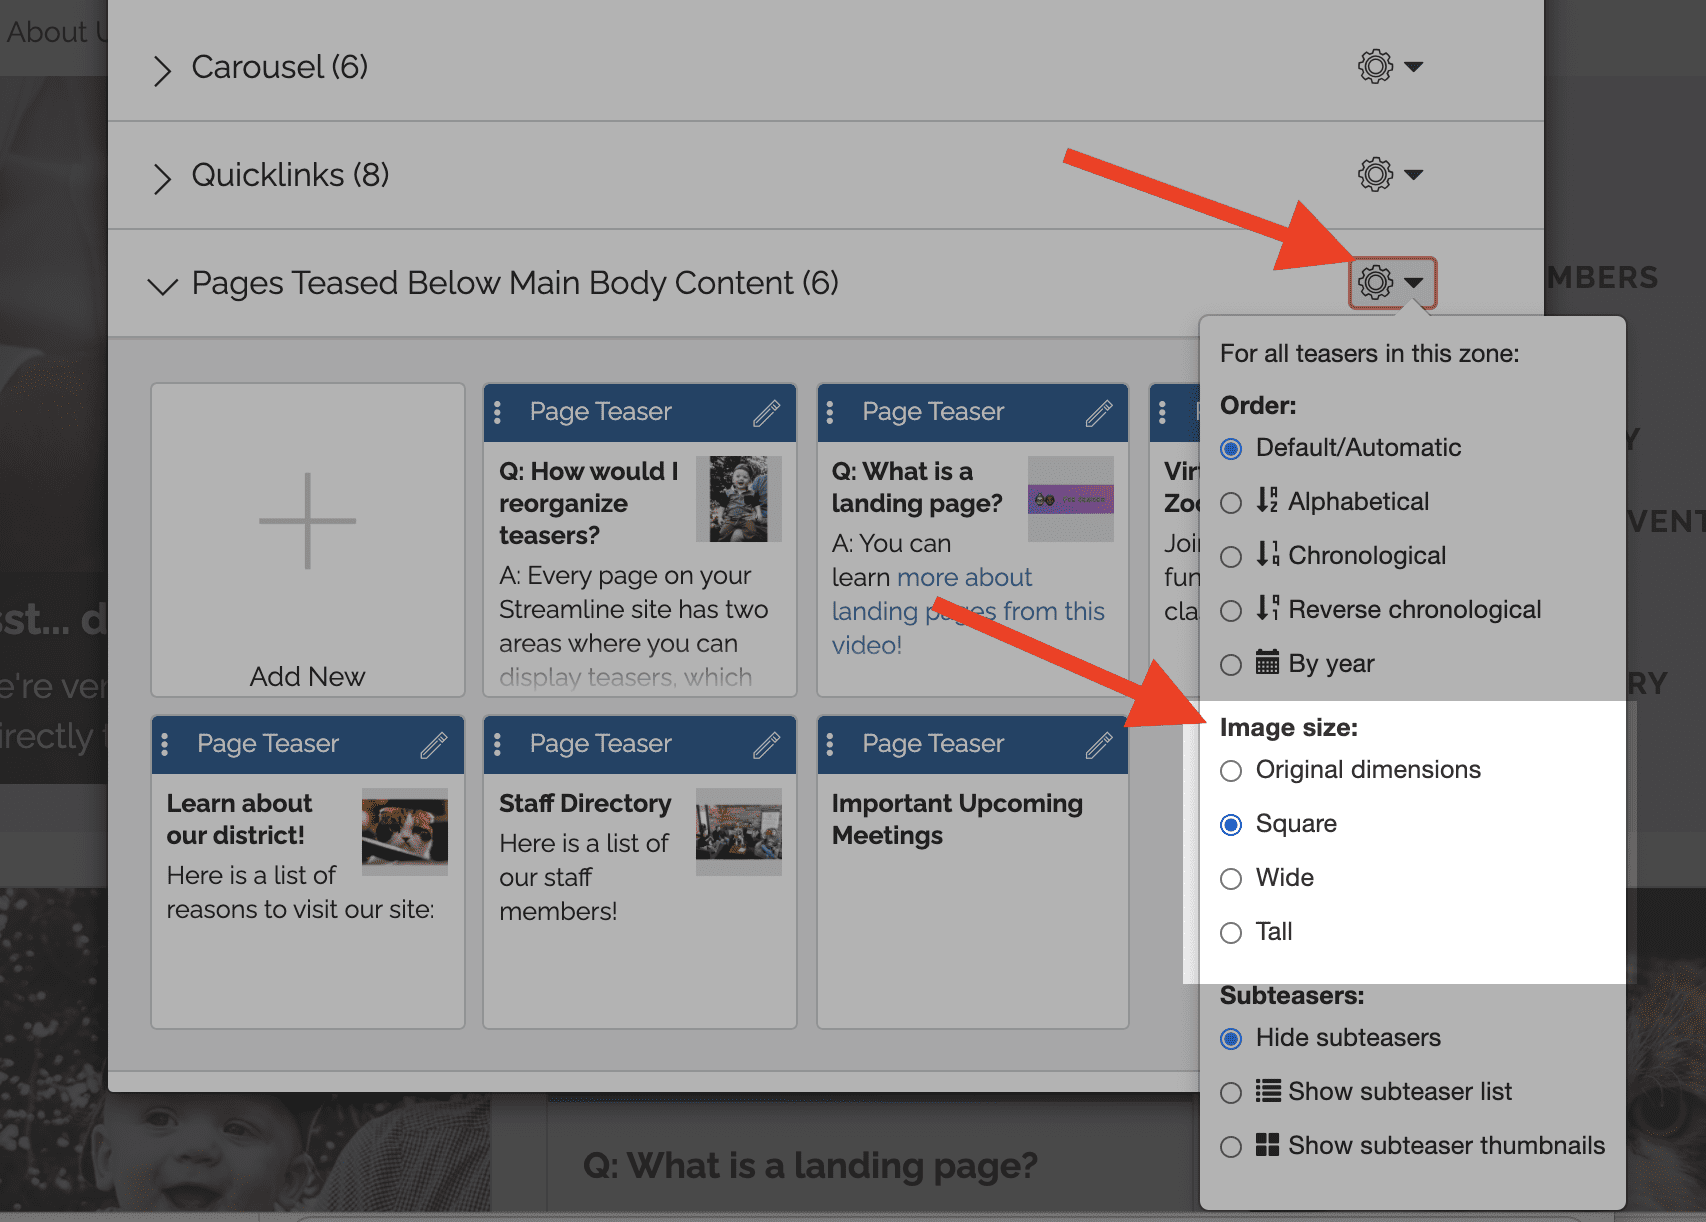Toggle dropdown arrow beside Pages Teased gear
1706x1222 pixels.
1414,283
